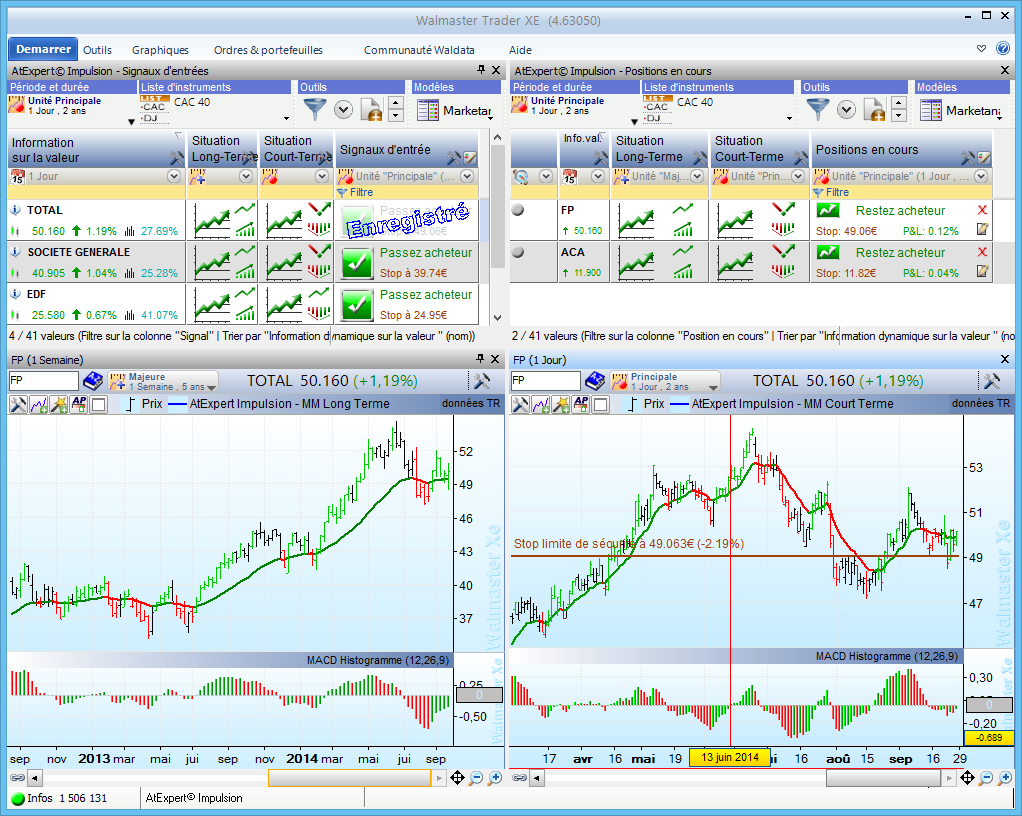1022x816 pixels.
Task: Toggle the empty square box in daily chart toolbar
Action: 600,405
